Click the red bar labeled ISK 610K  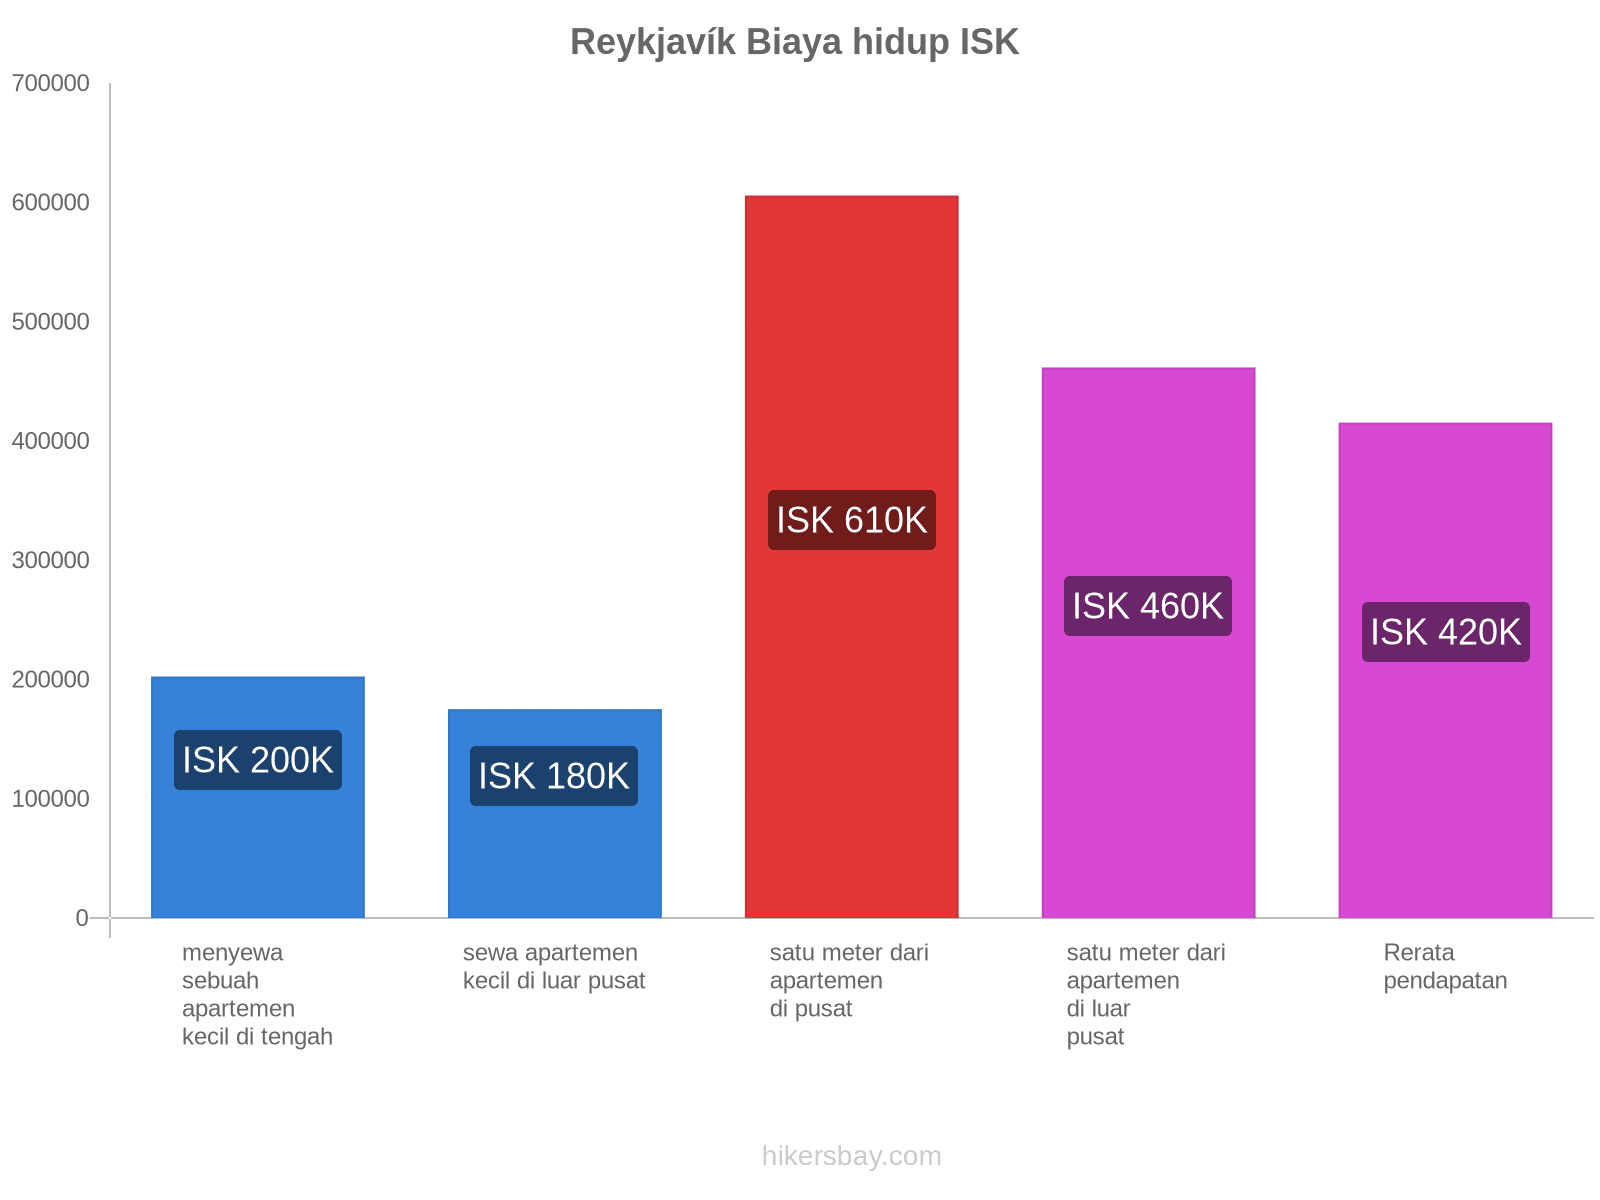click(852, 557)
